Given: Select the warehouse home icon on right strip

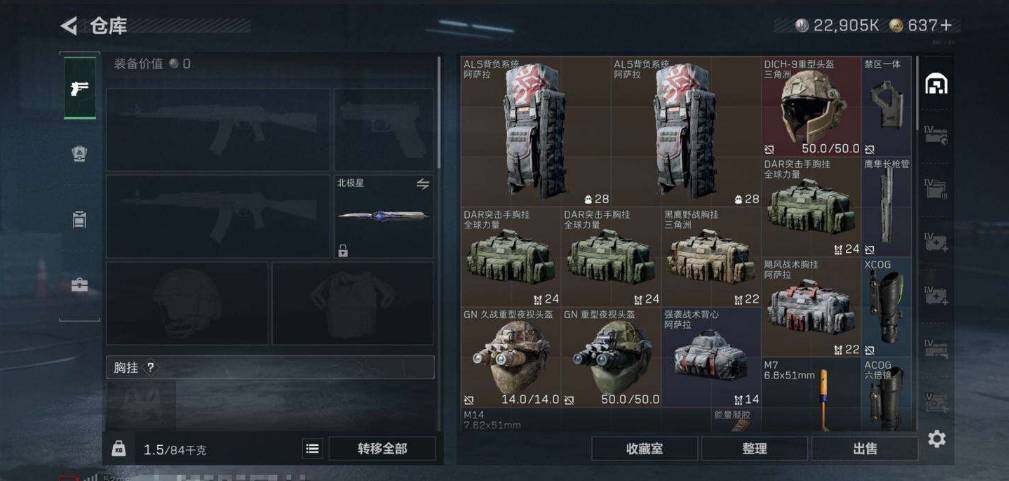Looking at the screenshot, I should pyautogui.click(x=936, y=84).
